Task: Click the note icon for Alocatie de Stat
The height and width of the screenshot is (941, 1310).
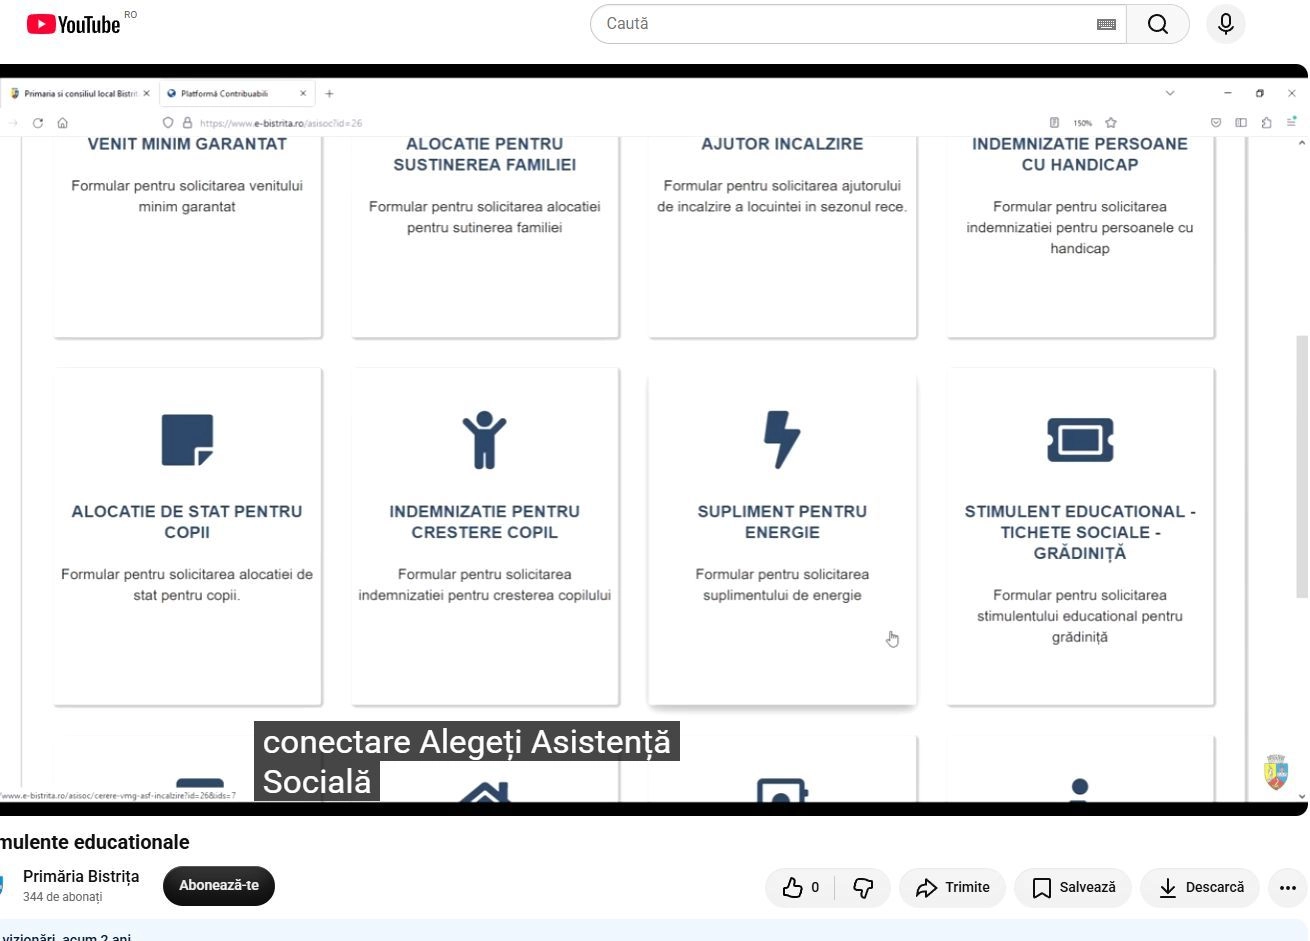Action: click(187, 439)
